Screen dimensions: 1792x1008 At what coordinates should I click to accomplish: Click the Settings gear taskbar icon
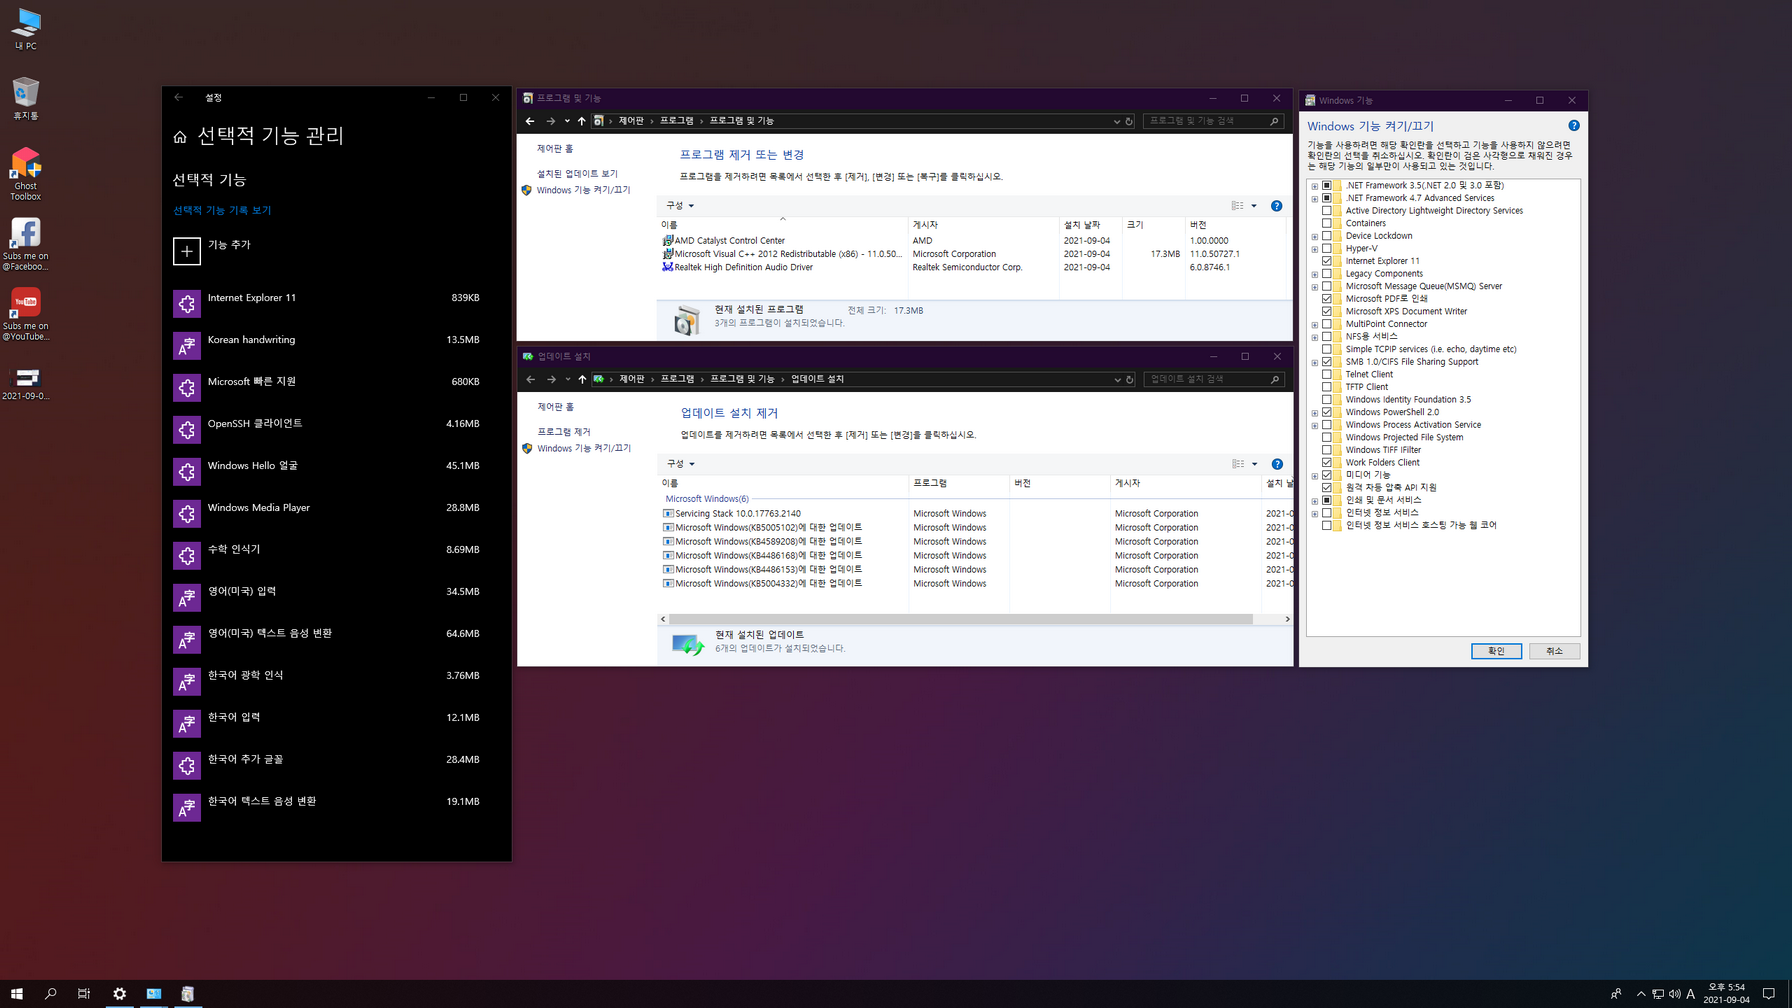(x=119, y=994)
